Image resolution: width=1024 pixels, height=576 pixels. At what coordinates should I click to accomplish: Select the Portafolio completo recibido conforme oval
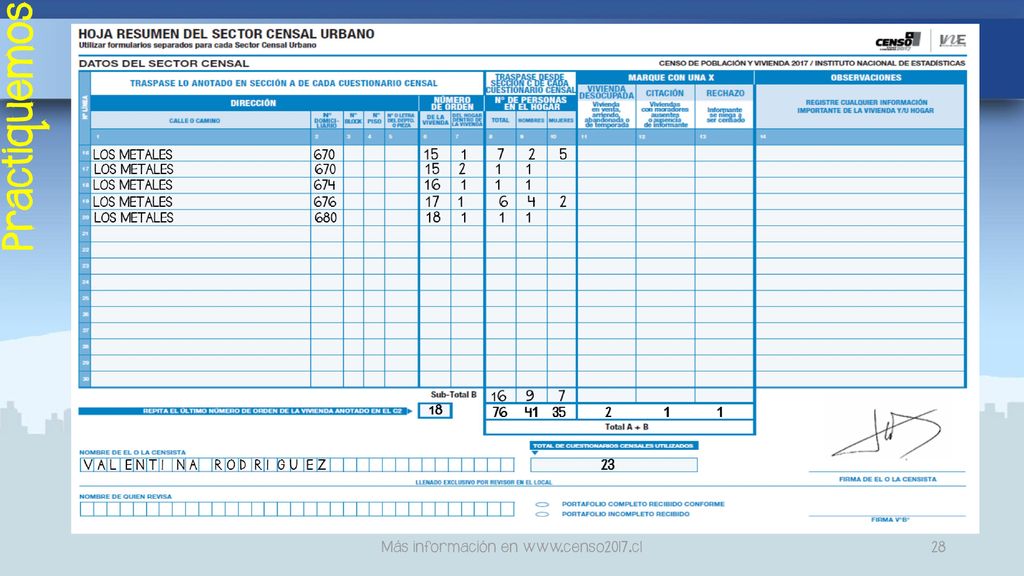tap(542, 504)
